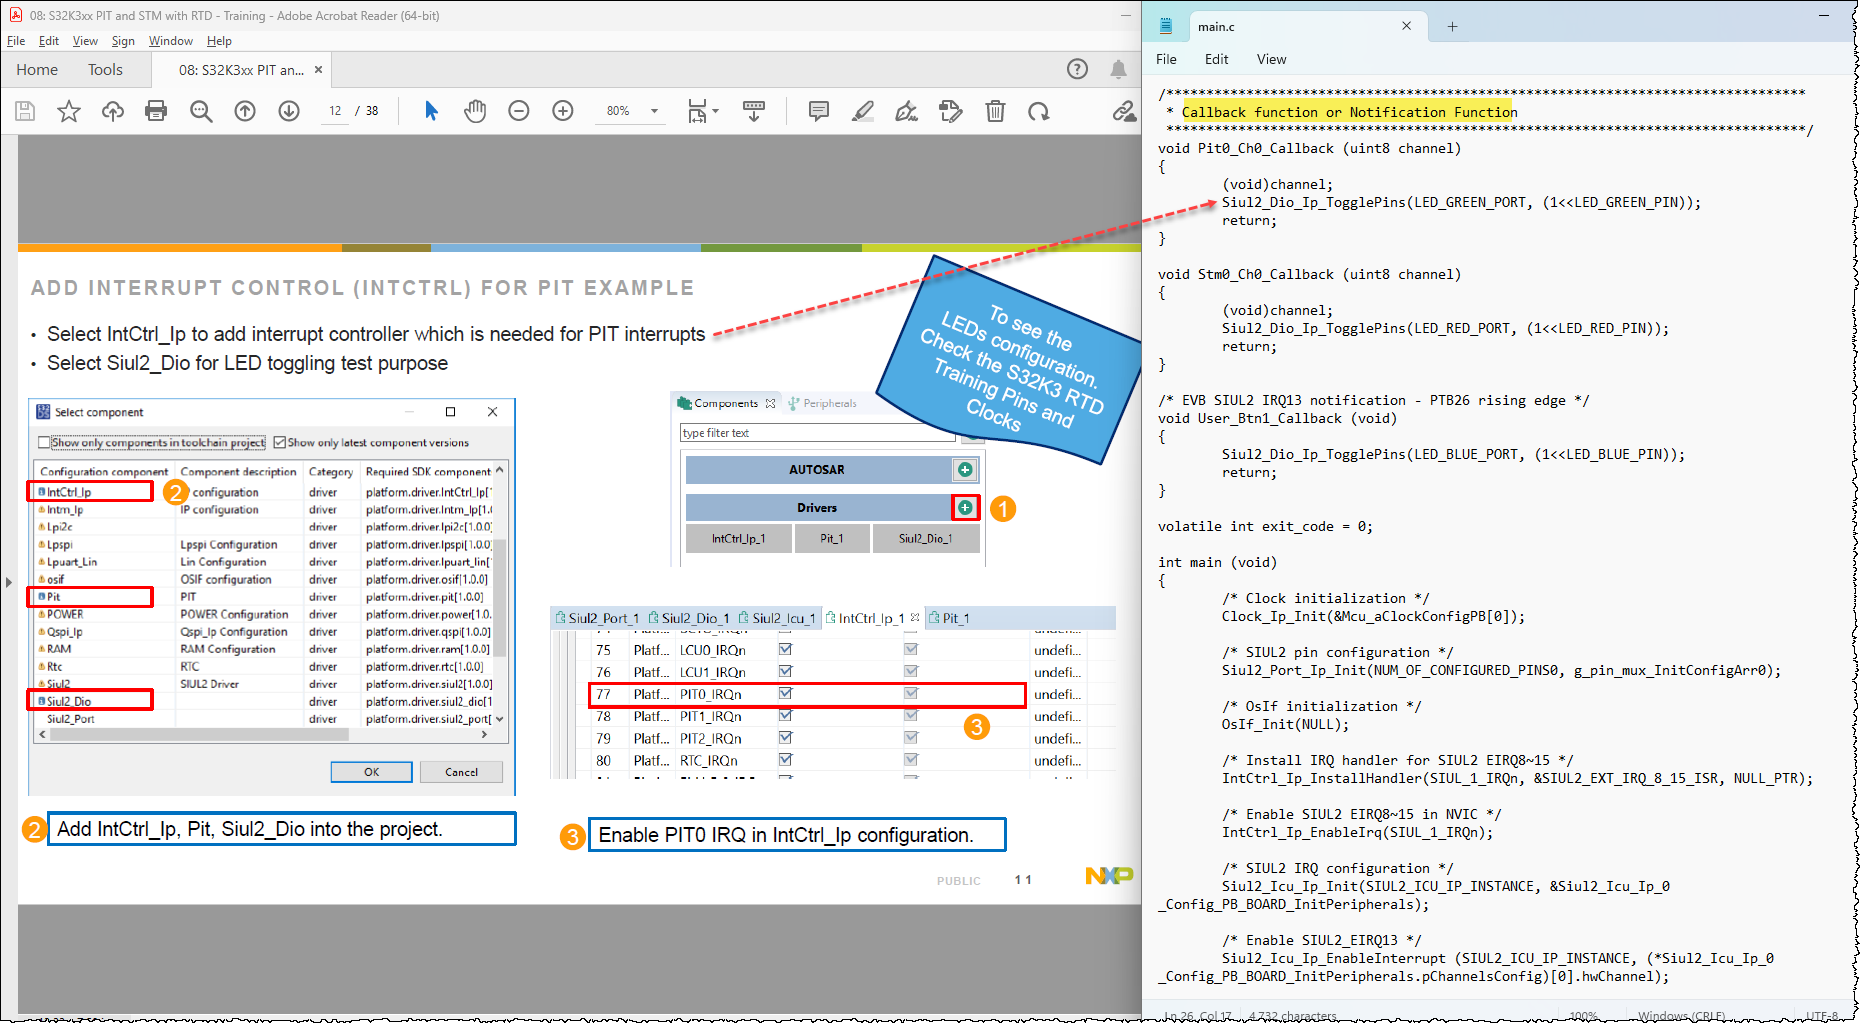Go to the next page arrow
Viewport: 1860px width, 1026px height.
point(289,111)
